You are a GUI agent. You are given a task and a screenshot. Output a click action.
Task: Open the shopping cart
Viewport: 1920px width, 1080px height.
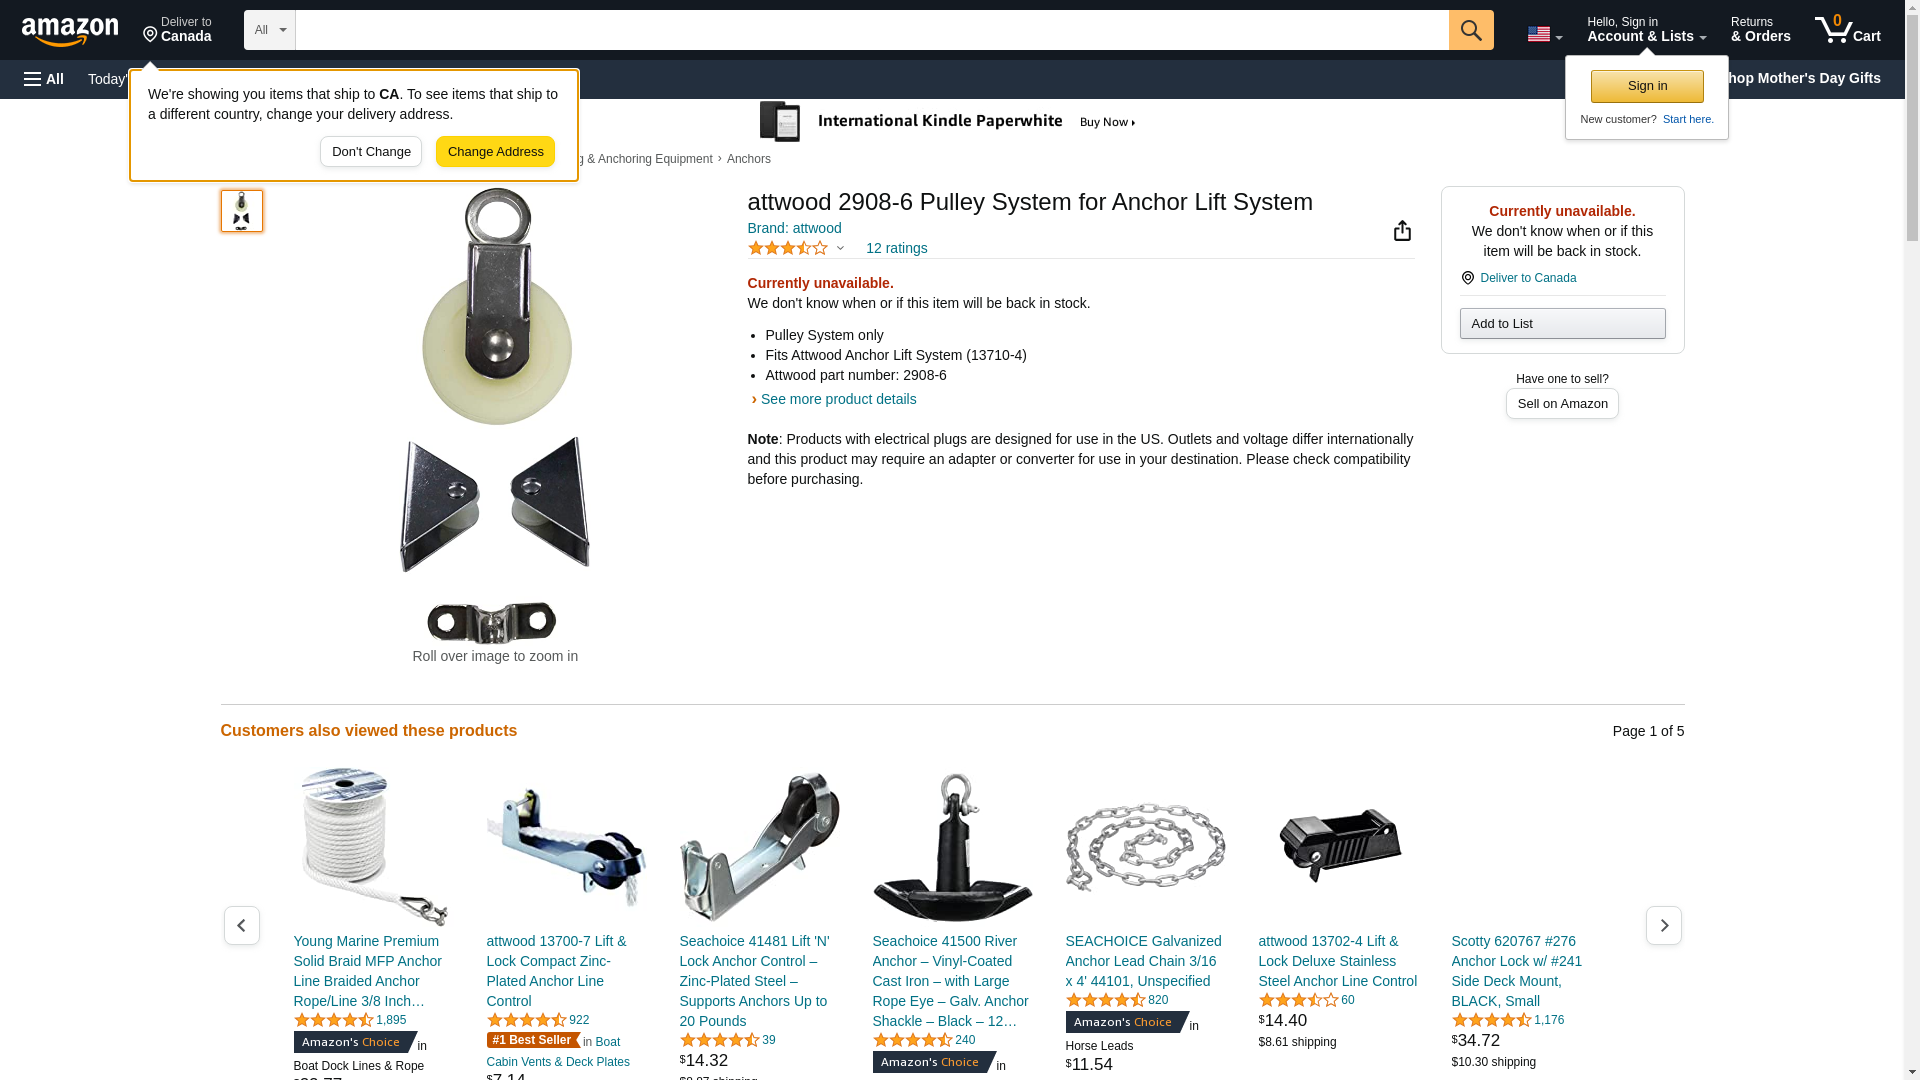point(1848,30)
